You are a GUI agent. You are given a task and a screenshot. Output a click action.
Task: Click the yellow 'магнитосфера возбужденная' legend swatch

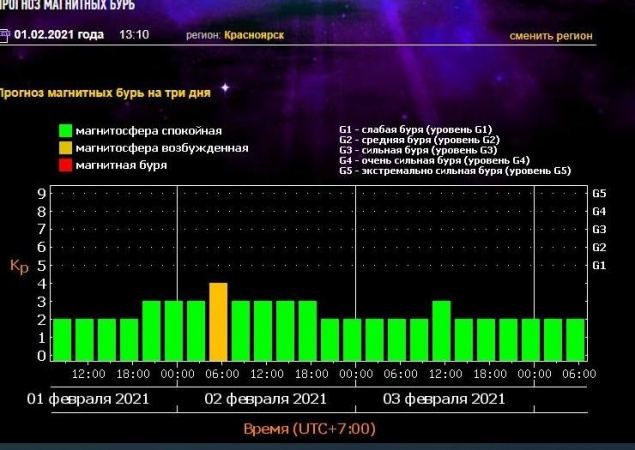(65, 147)
